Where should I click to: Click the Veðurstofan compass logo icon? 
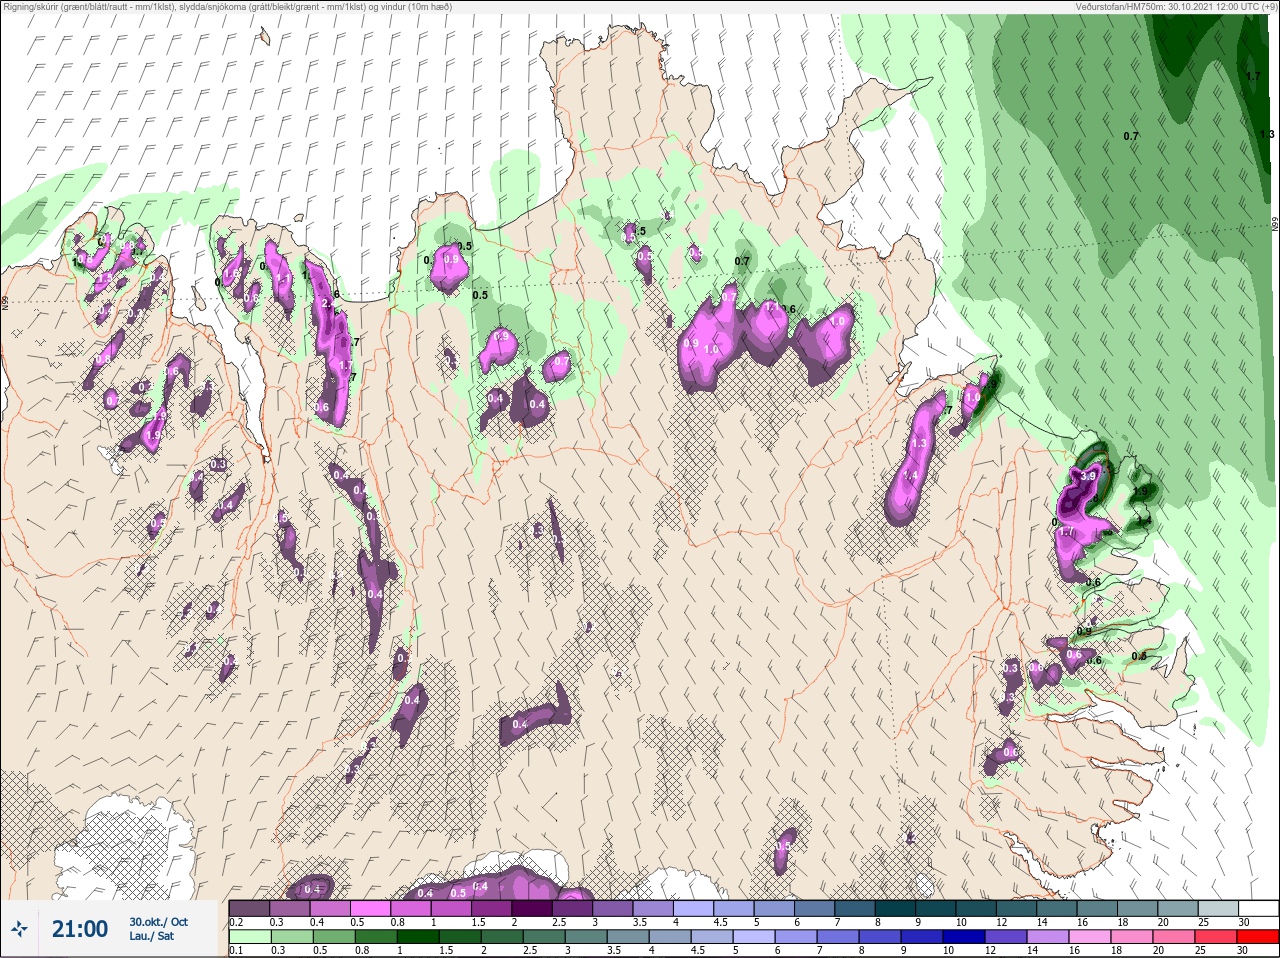pyautogui.click(x=20, y=929)
